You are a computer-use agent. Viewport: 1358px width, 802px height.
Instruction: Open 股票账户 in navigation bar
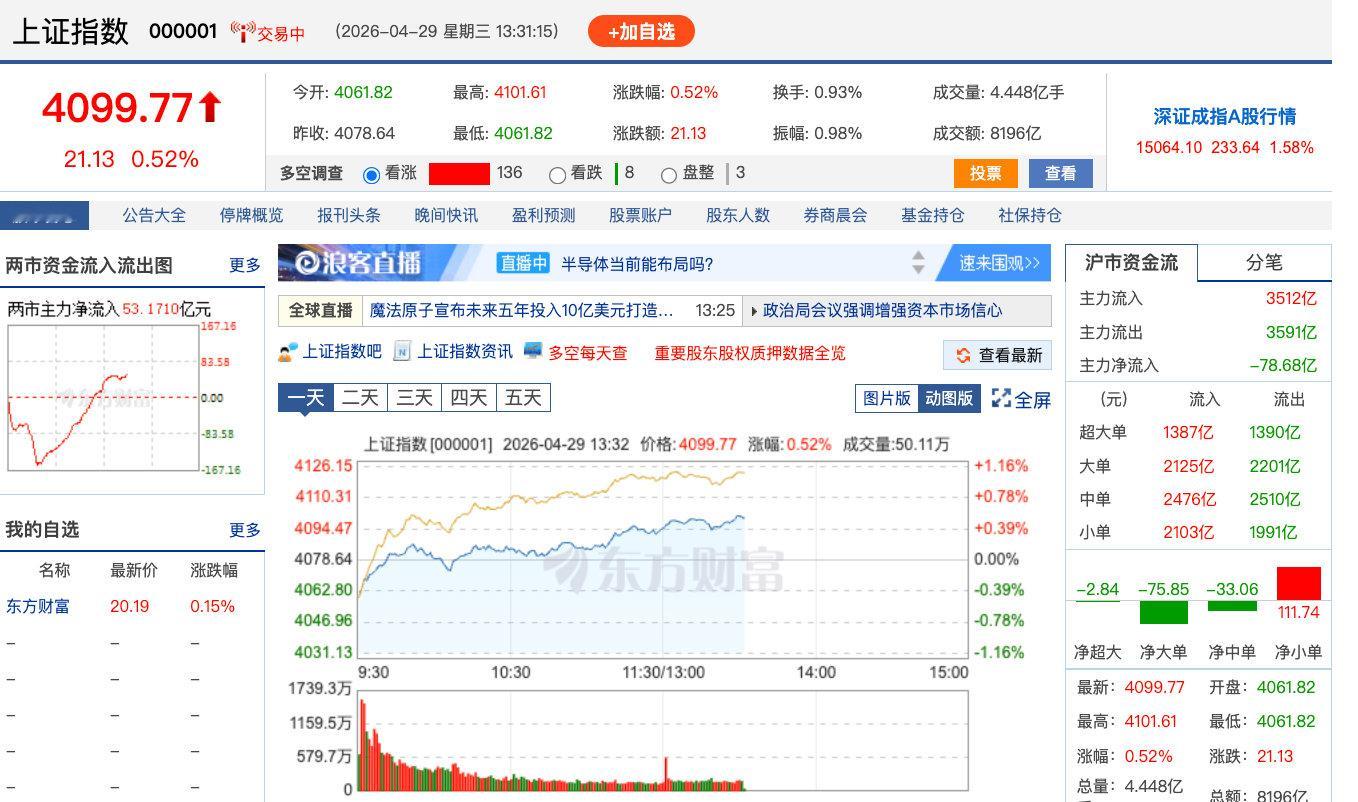click(640, 215)
